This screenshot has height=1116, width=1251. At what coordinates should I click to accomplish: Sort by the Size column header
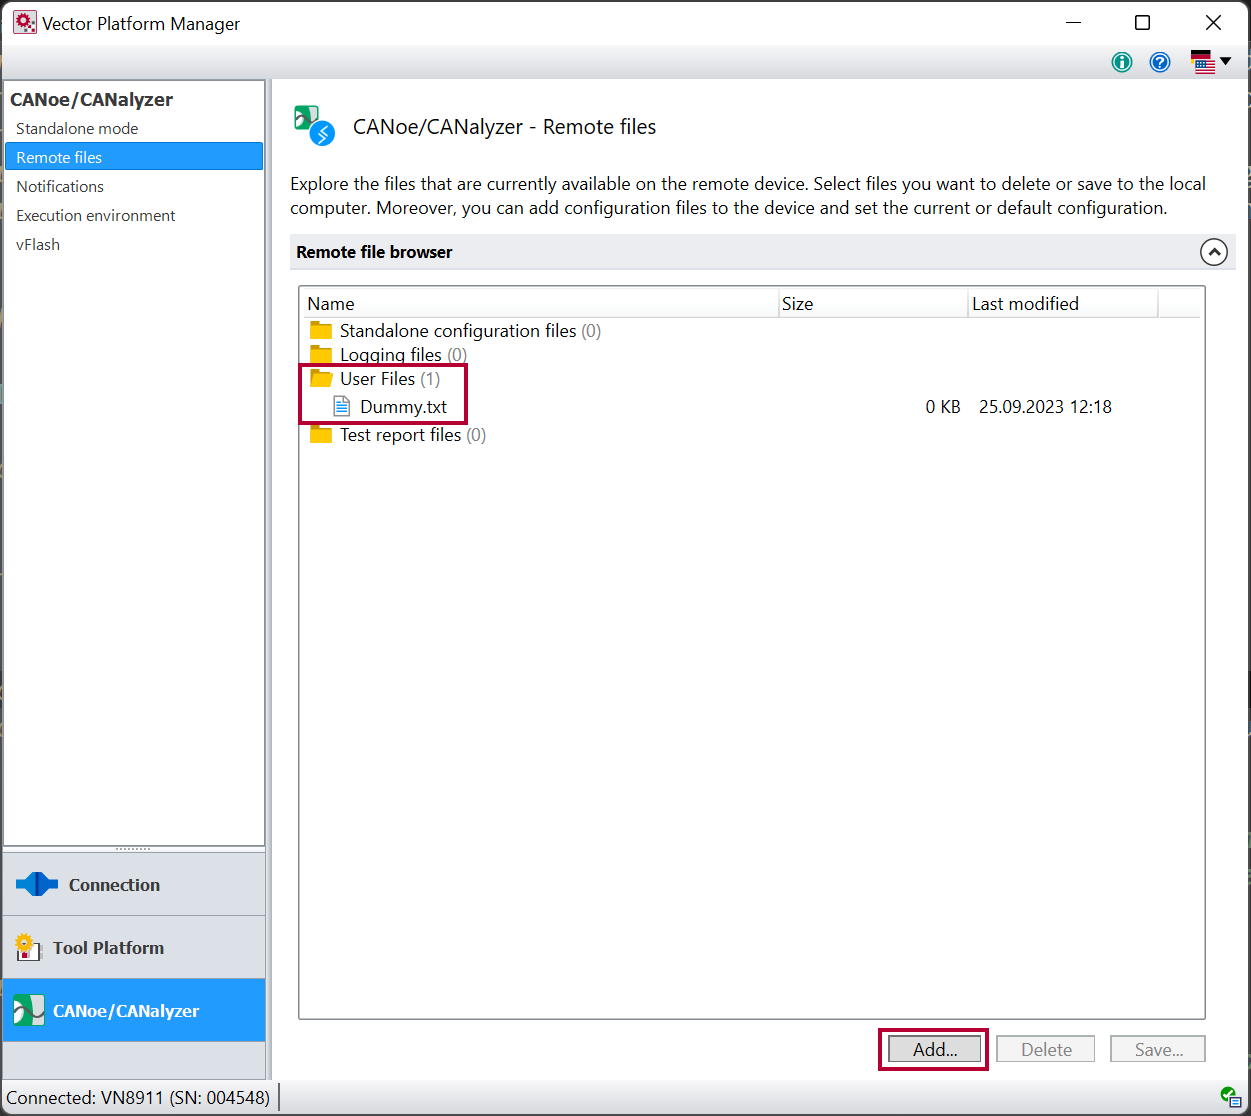[874, 304]
